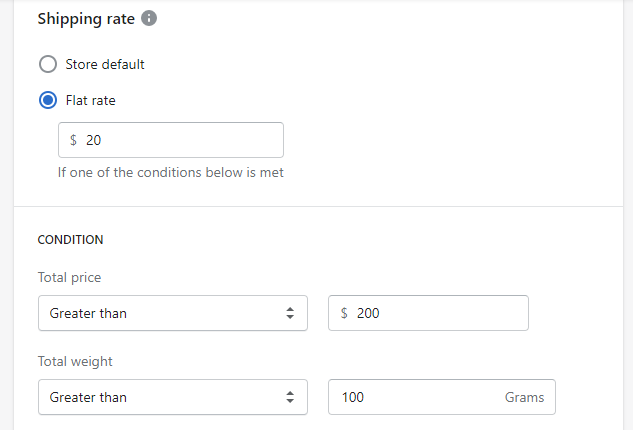This screenshot has height=430, width=633.
Task: Click the up-down arrows in Total price dropdown
Action: [x=290, y=313]
